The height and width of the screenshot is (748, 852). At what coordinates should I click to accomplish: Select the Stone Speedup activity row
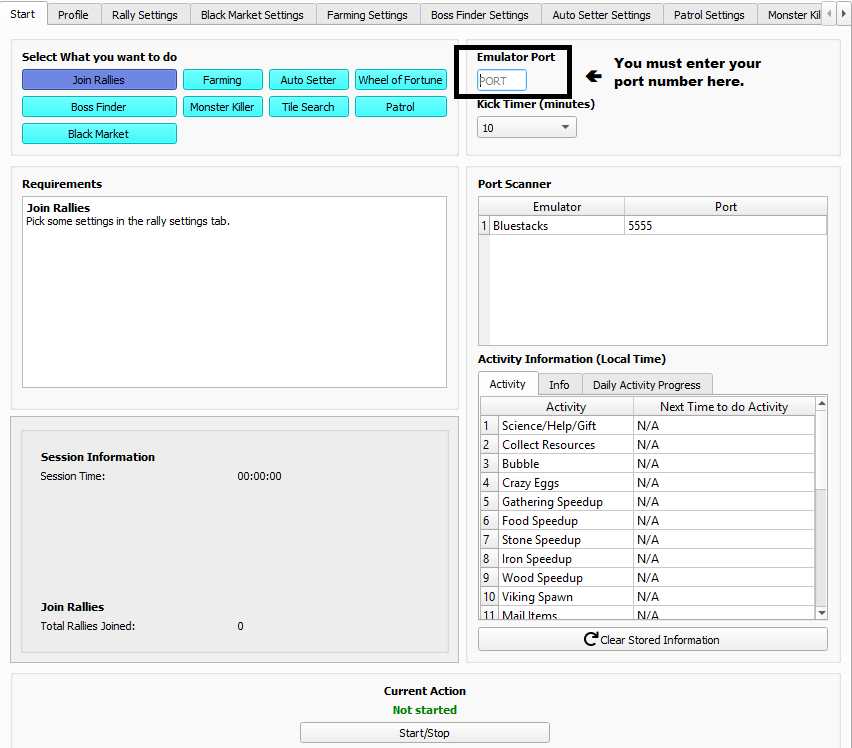[x=648, y=539]
